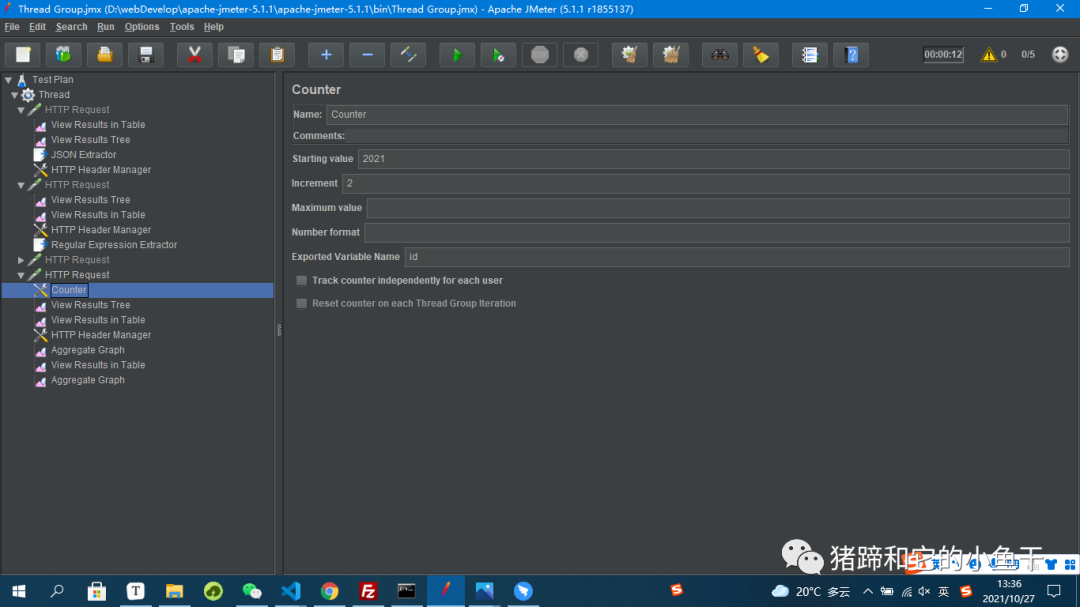The width and height of the screenshot is (1080, 607).
Task: Open WeChat from the taskbar
Action: (x=252, y=591)
